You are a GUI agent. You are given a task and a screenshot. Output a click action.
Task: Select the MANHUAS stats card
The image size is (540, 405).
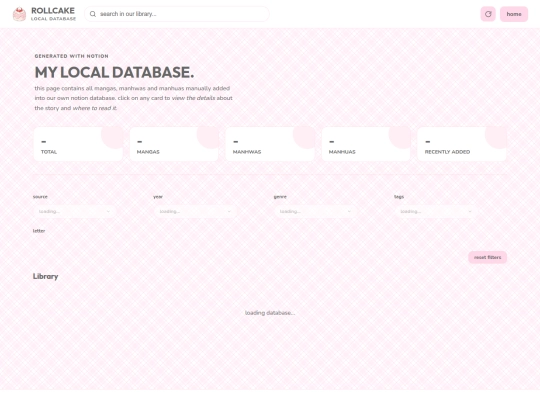click(x=366, y=144)
